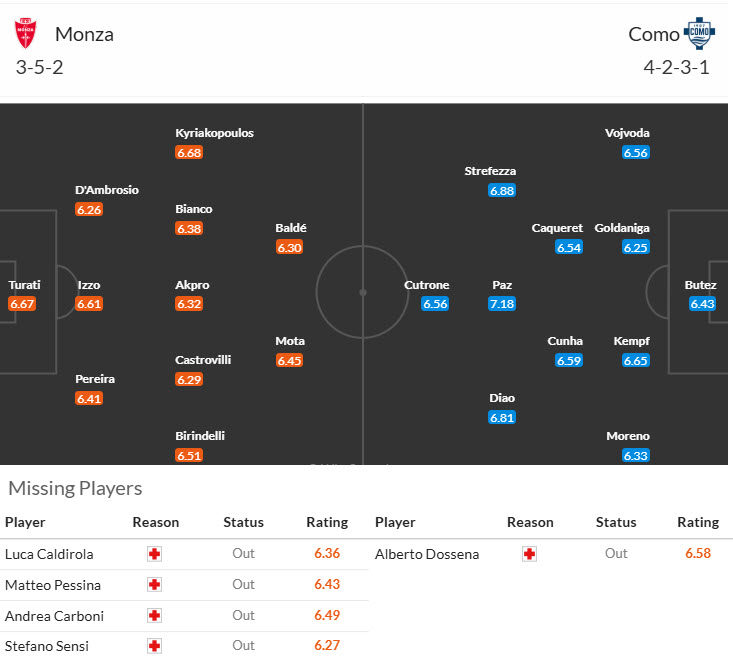733x671 pixels.
Task: Open Alberto Dossena's player entry
Action: 427,554
